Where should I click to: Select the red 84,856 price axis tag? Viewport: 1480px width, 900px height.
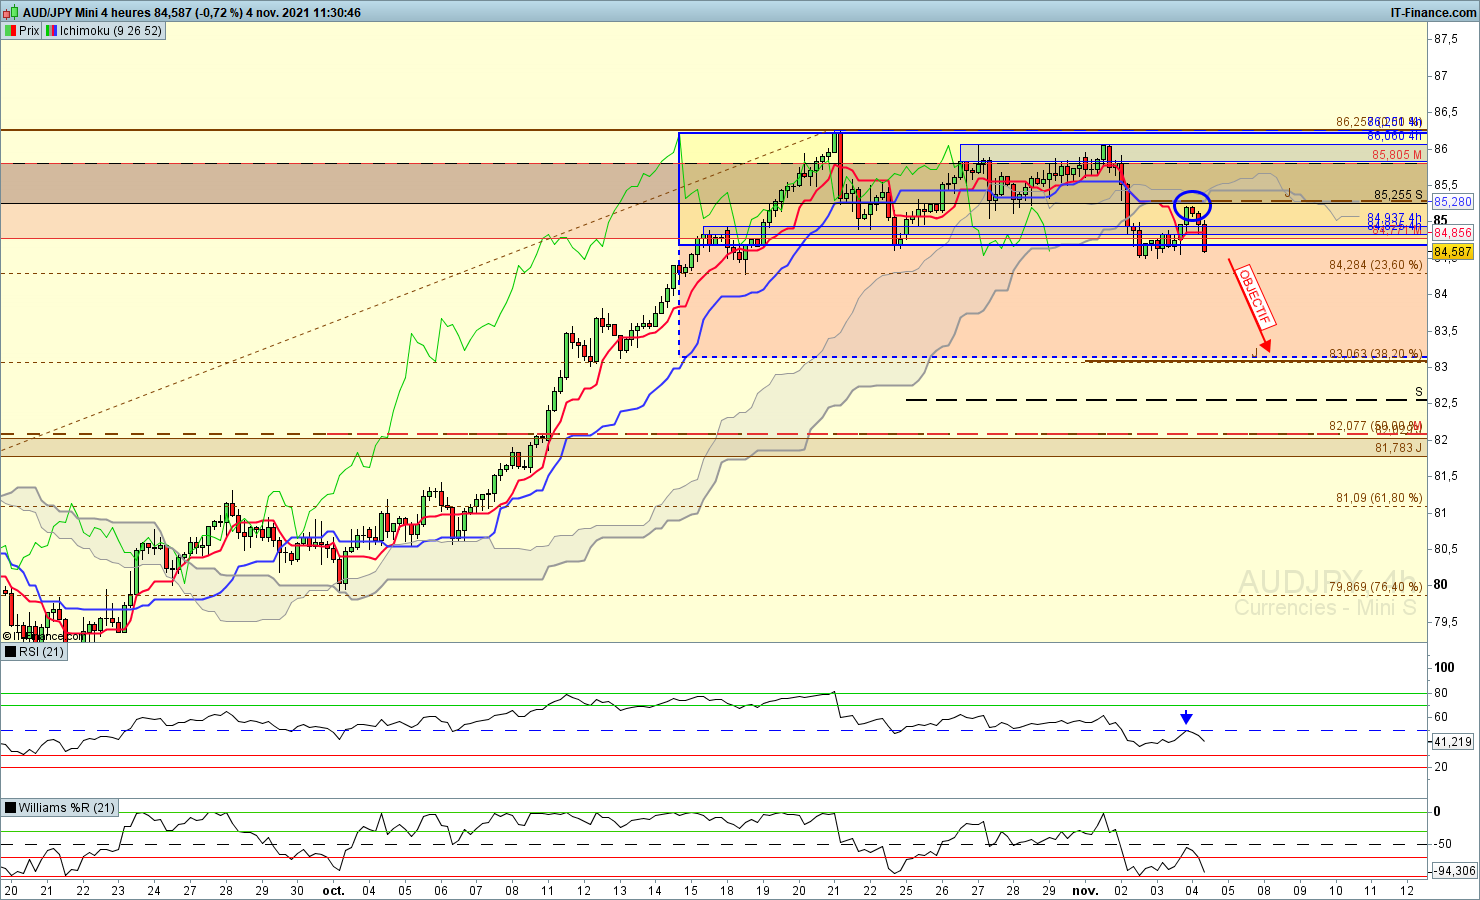1453,233
